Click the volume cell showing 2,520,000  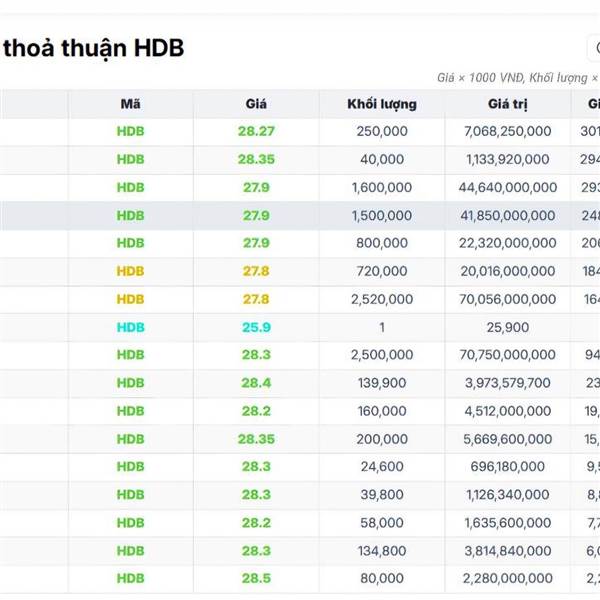[x=382, y=299]
